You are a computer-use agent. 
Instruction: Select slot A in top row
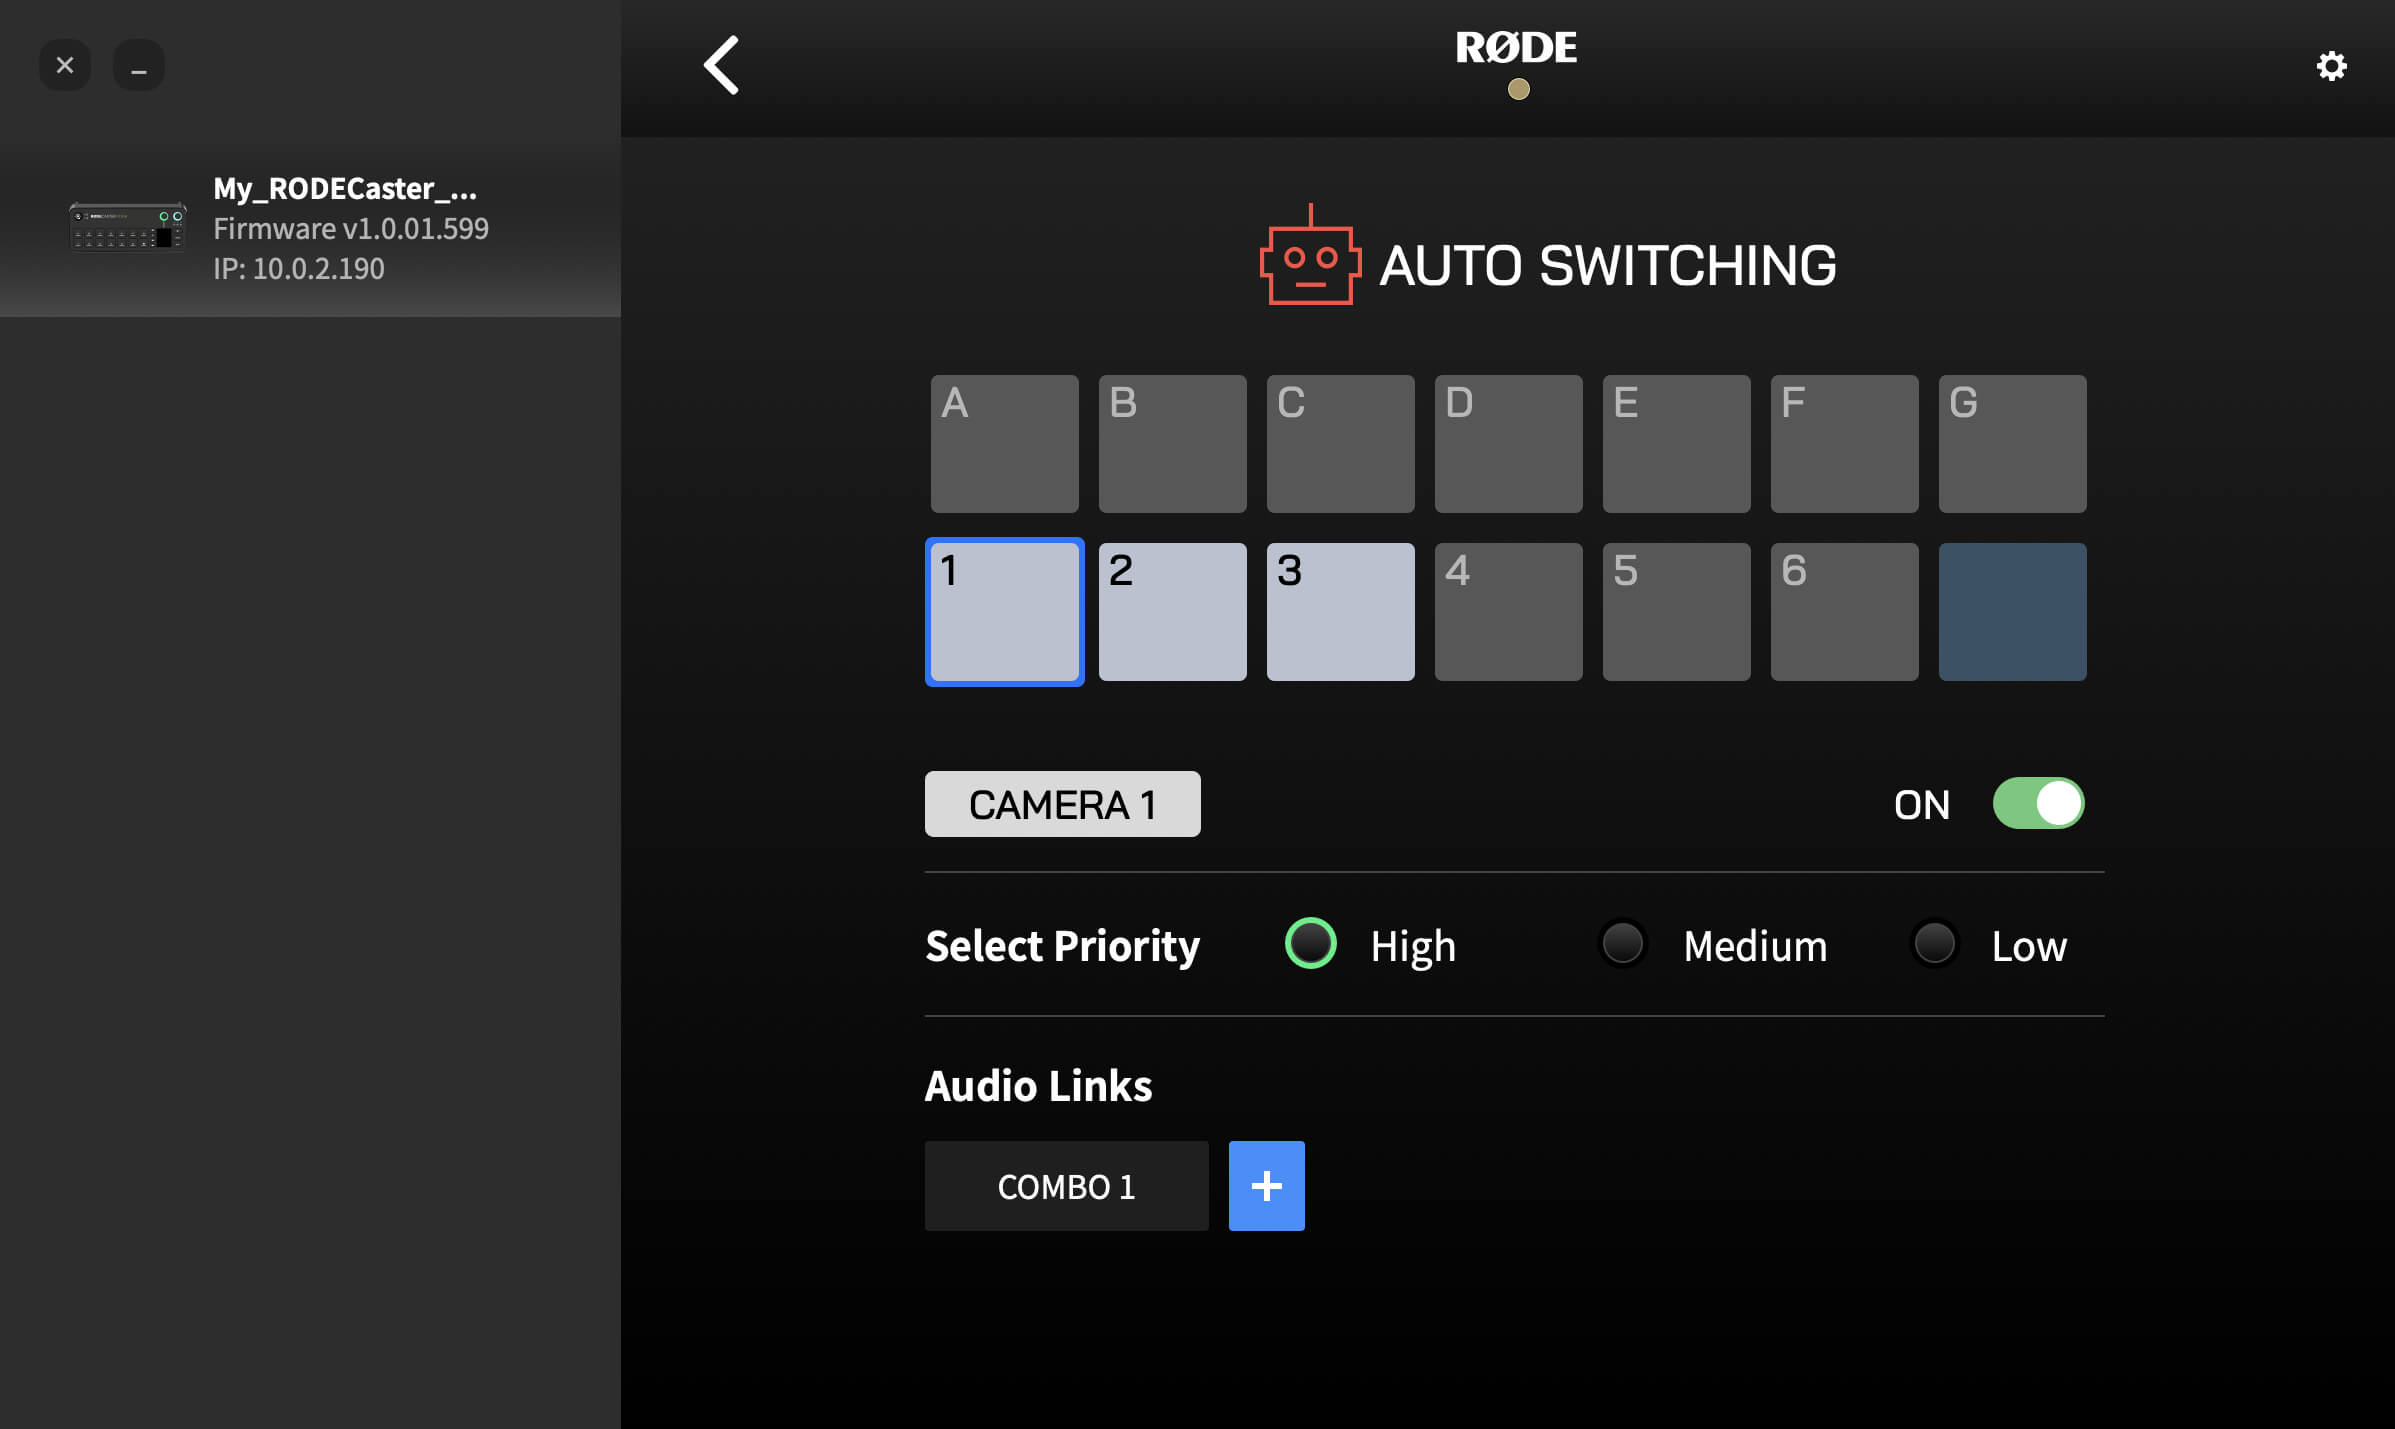click(x=1005, y=444)
